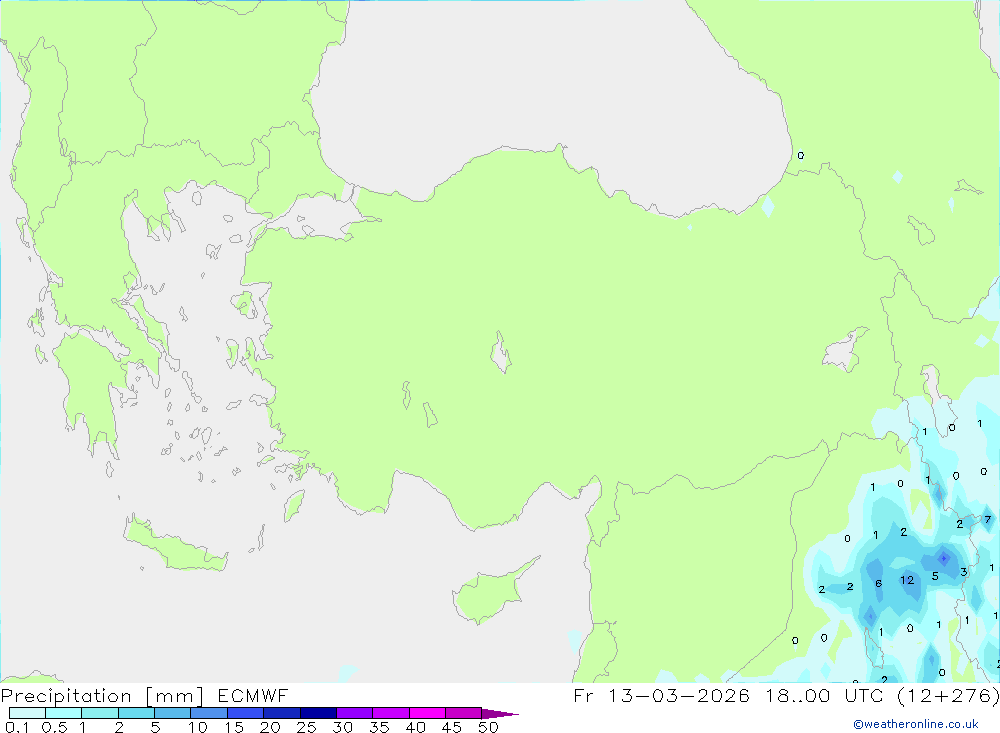This screenshot has width=1000, height=733.
Task: Click the 10–15 mm legend color swatch
Action: pos(209,713)
